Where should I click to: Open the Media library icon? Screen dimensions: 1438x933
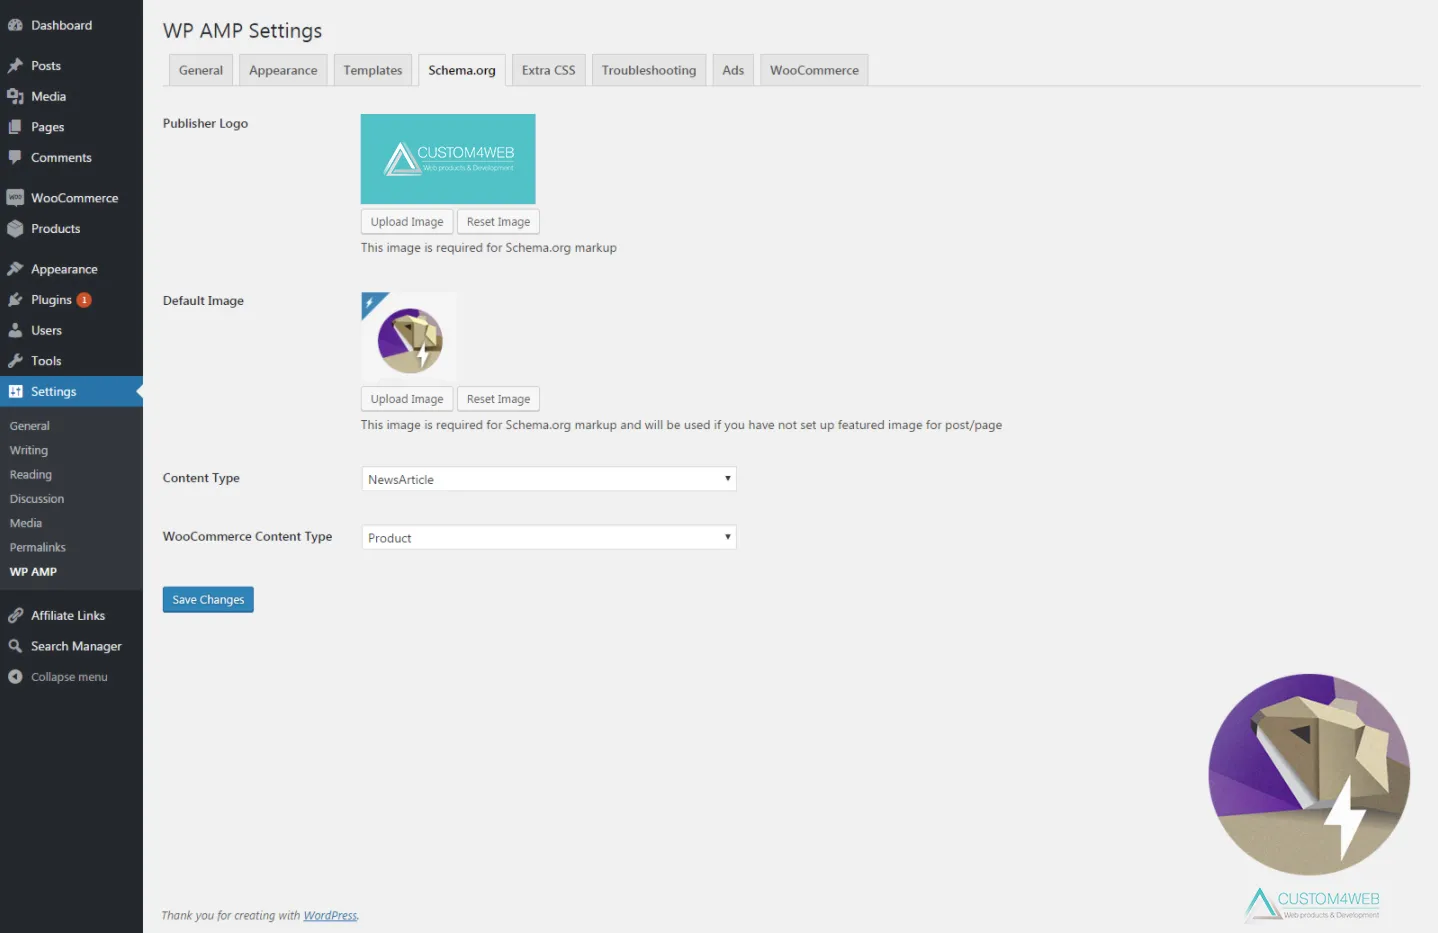tap(17, 96)
